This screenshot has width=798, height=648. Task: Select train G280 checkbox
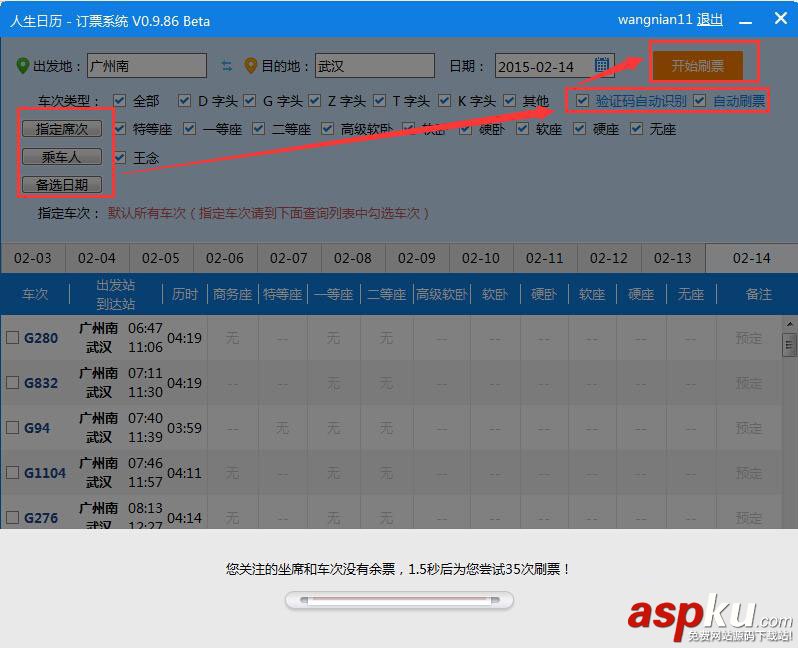point(13,337)
